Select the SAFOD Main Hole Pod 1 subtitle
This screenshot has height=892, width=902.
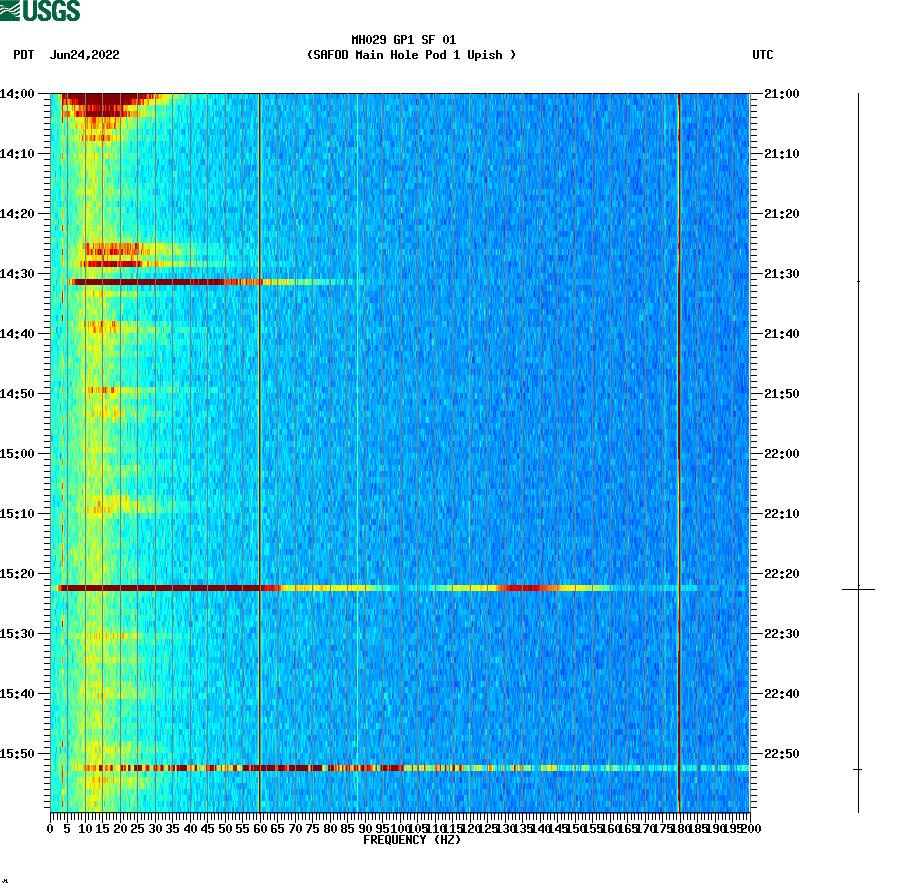pos(411,56)
